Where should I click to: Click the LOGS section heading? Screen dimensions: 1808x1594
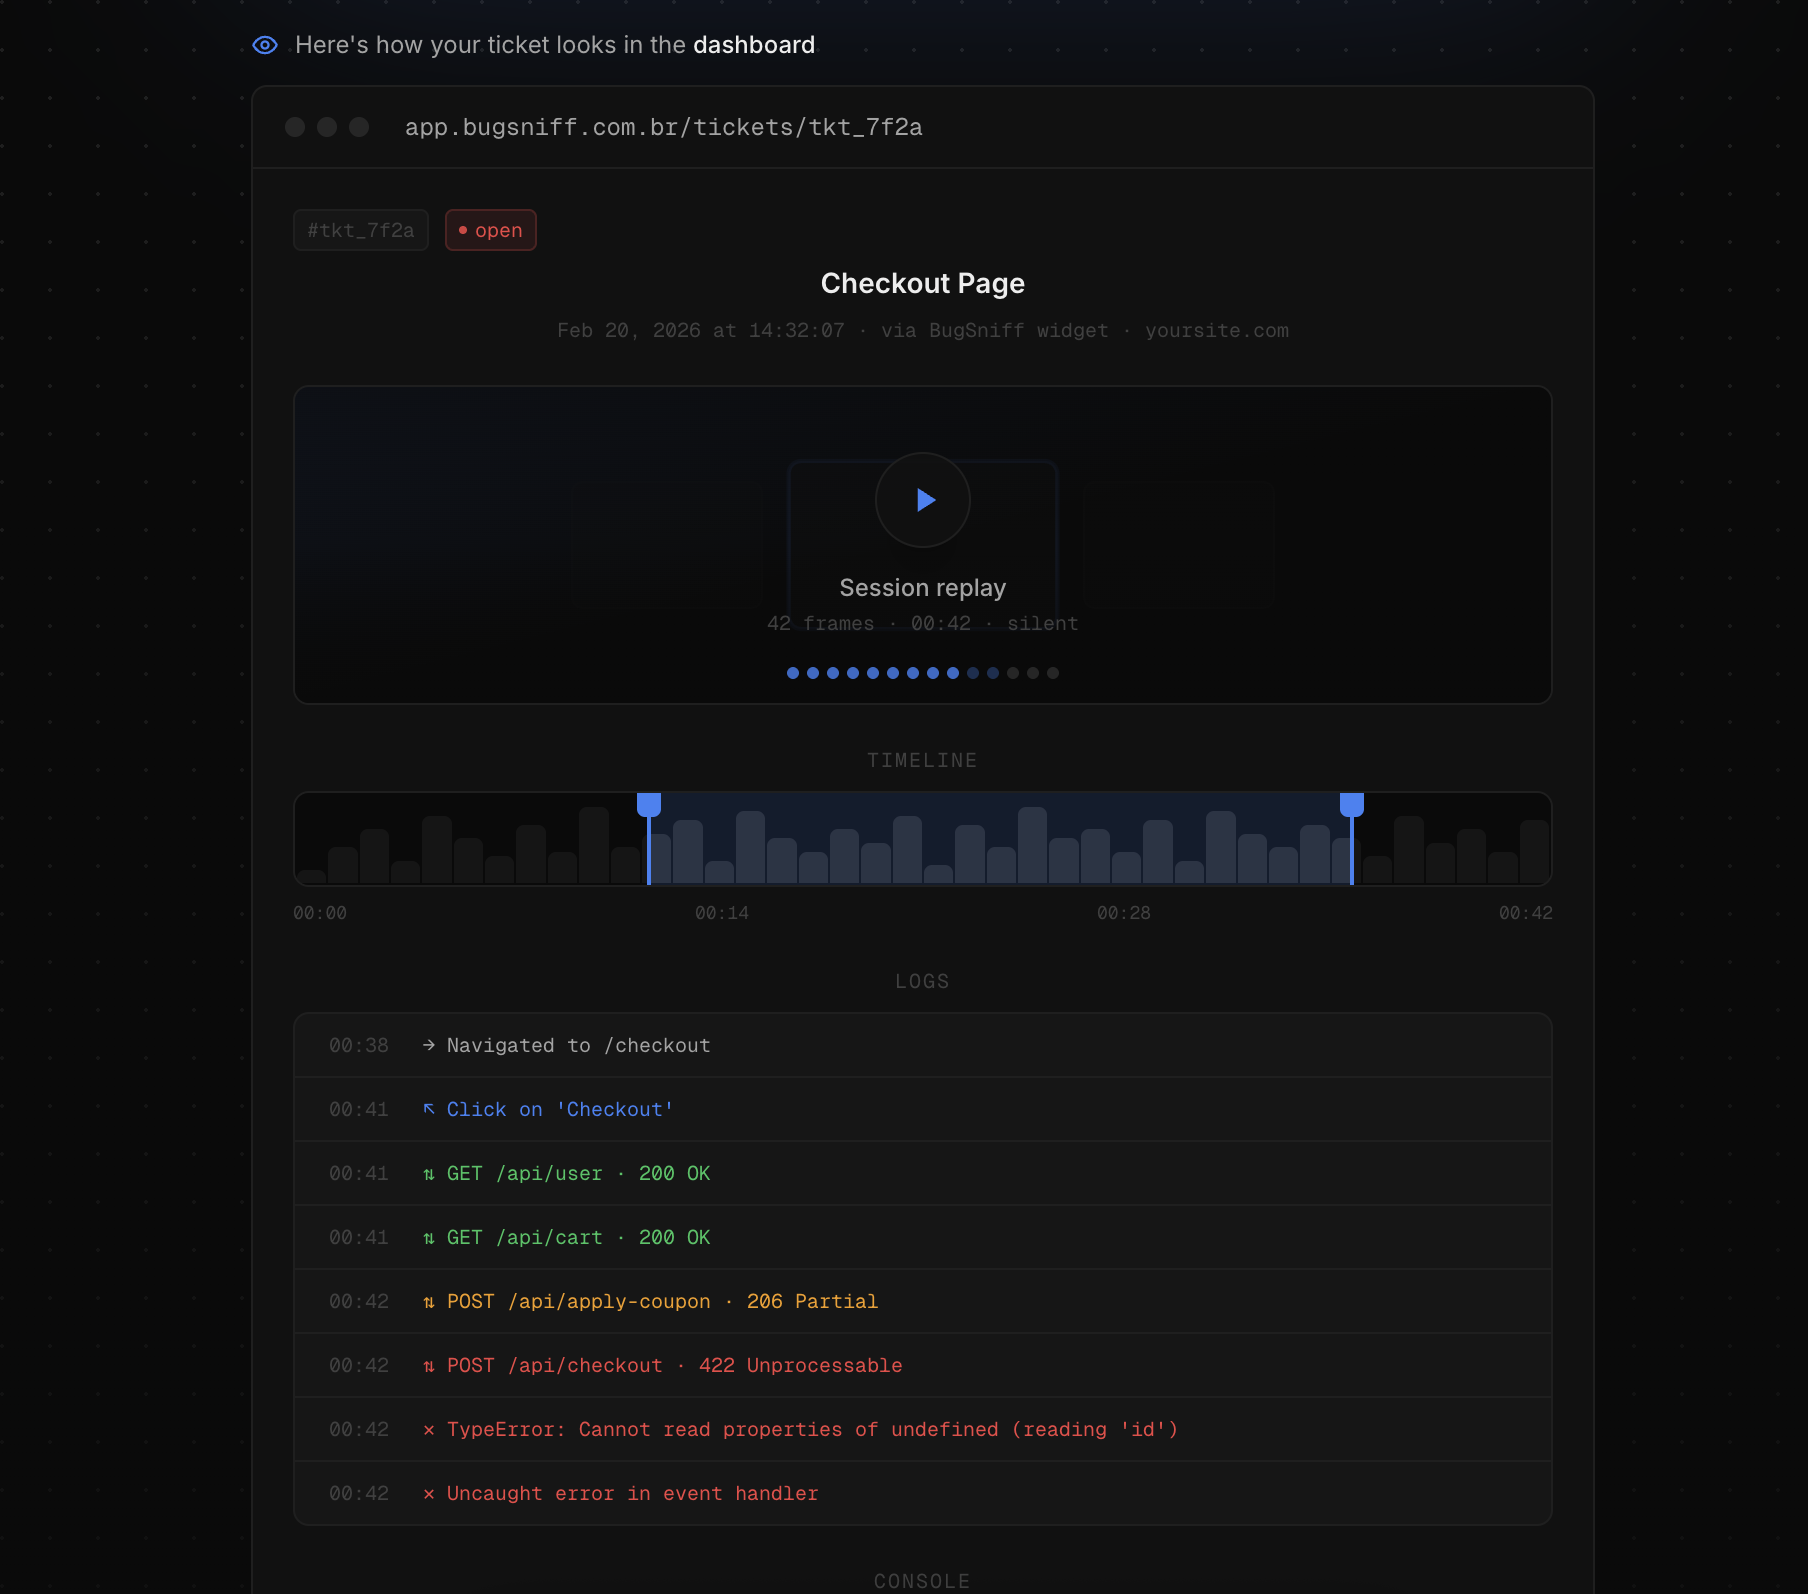(x=922, y=981)
